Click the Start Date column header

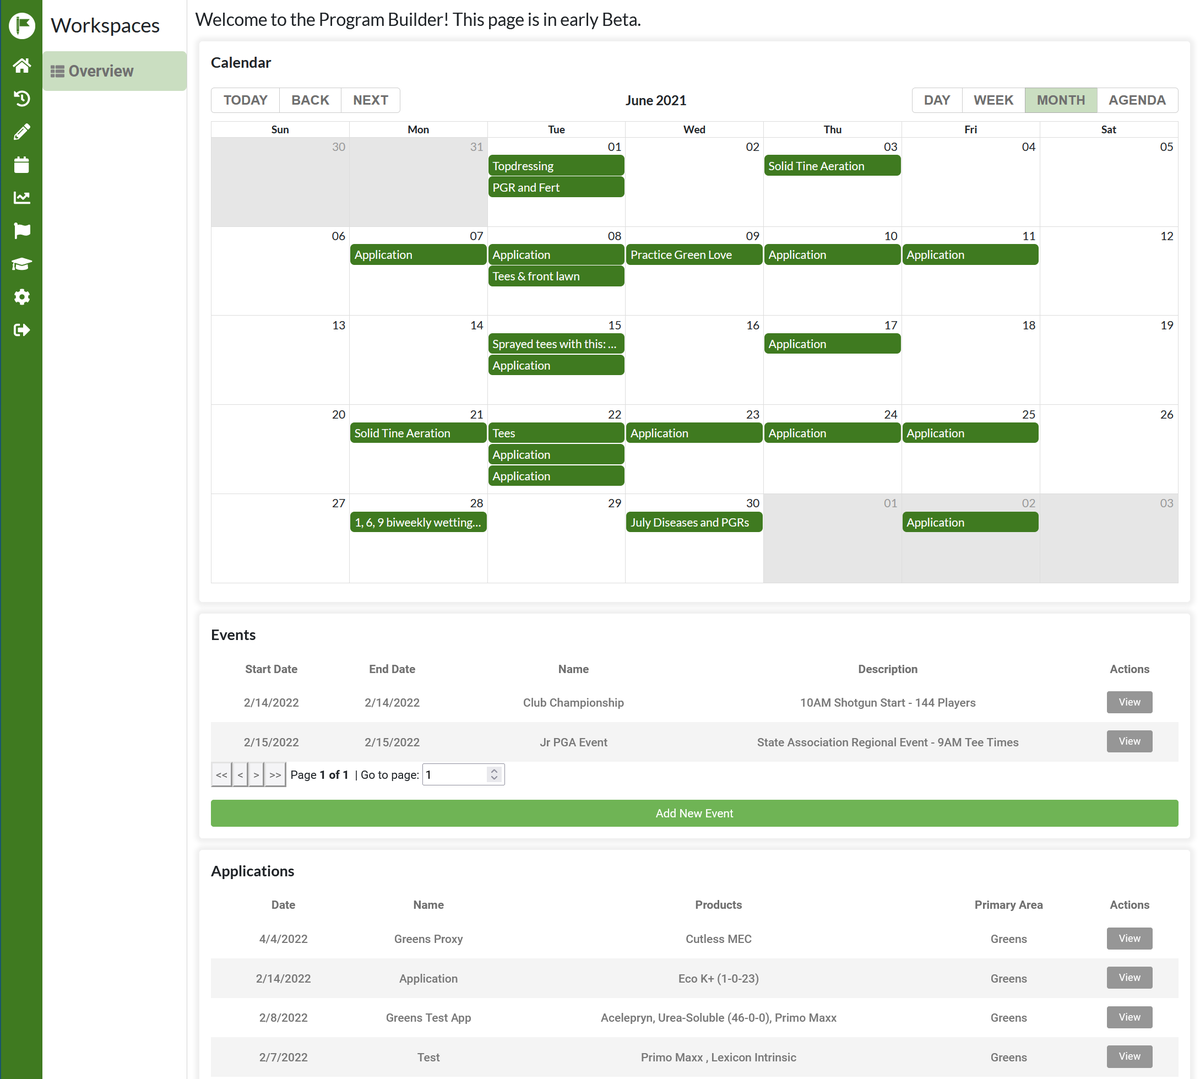tap(271, 669)
